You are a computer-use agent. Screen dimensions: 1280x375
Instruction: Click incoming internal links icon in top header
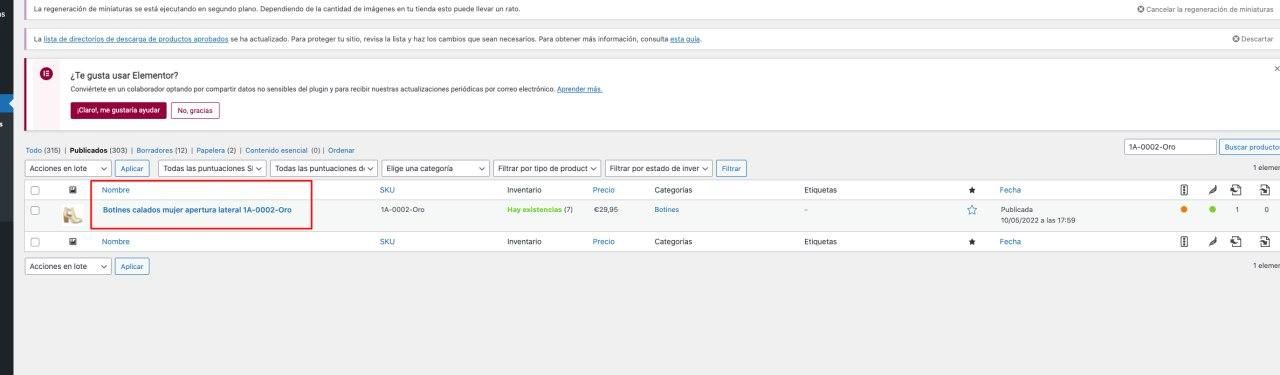coord(1265,189)
